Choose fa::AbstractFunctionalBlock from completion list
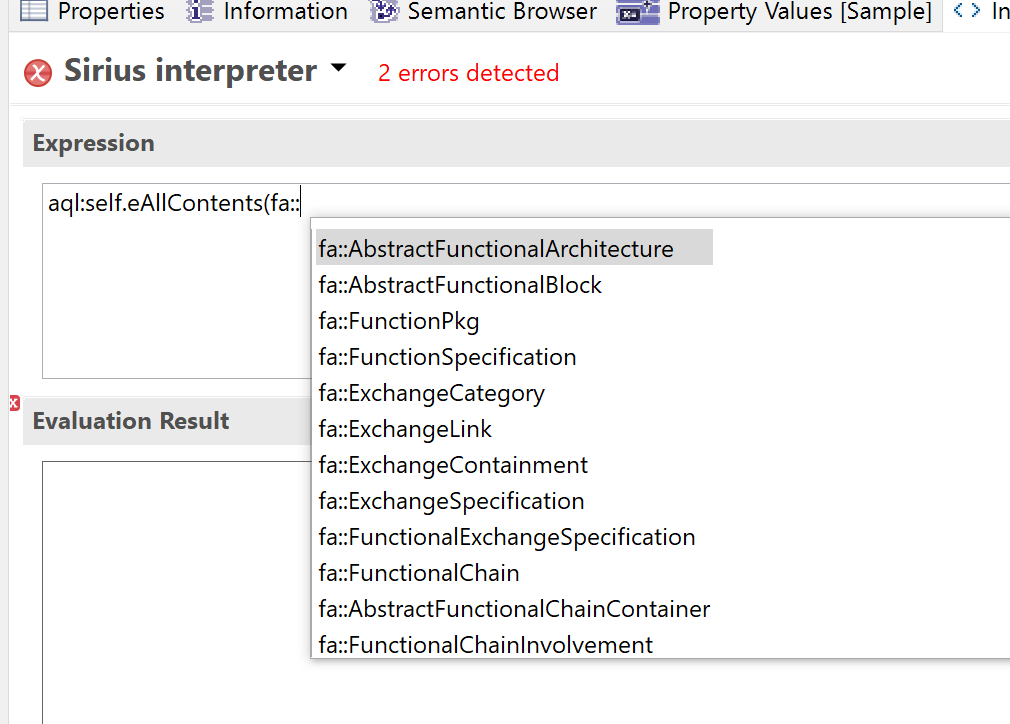 [x=460, y=285]
